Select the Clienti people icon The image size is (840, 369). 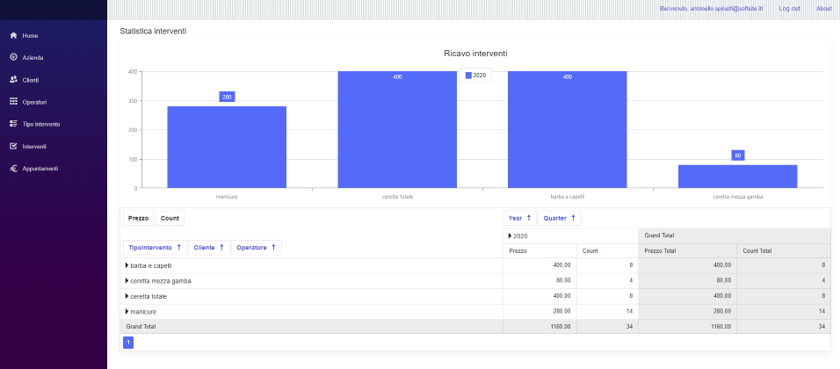pyautogui.click(x=14, y=80)
